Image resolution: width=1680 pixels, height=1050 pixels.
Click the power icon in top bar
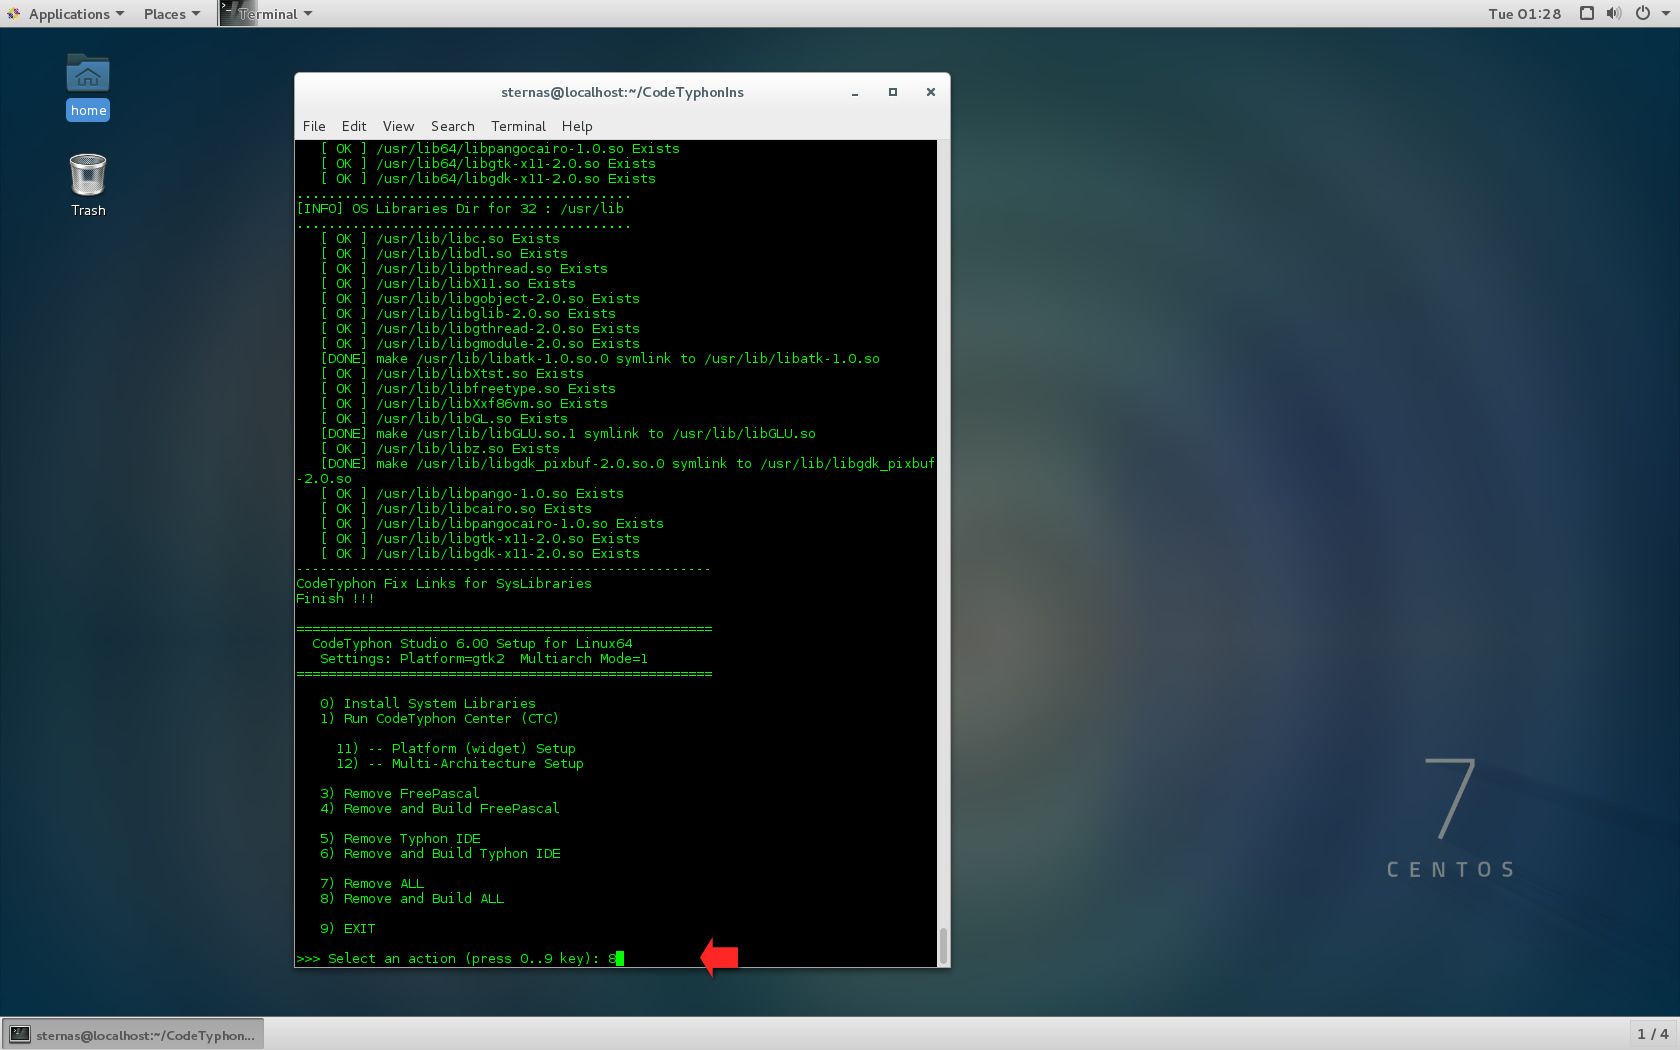(1642, 13)
